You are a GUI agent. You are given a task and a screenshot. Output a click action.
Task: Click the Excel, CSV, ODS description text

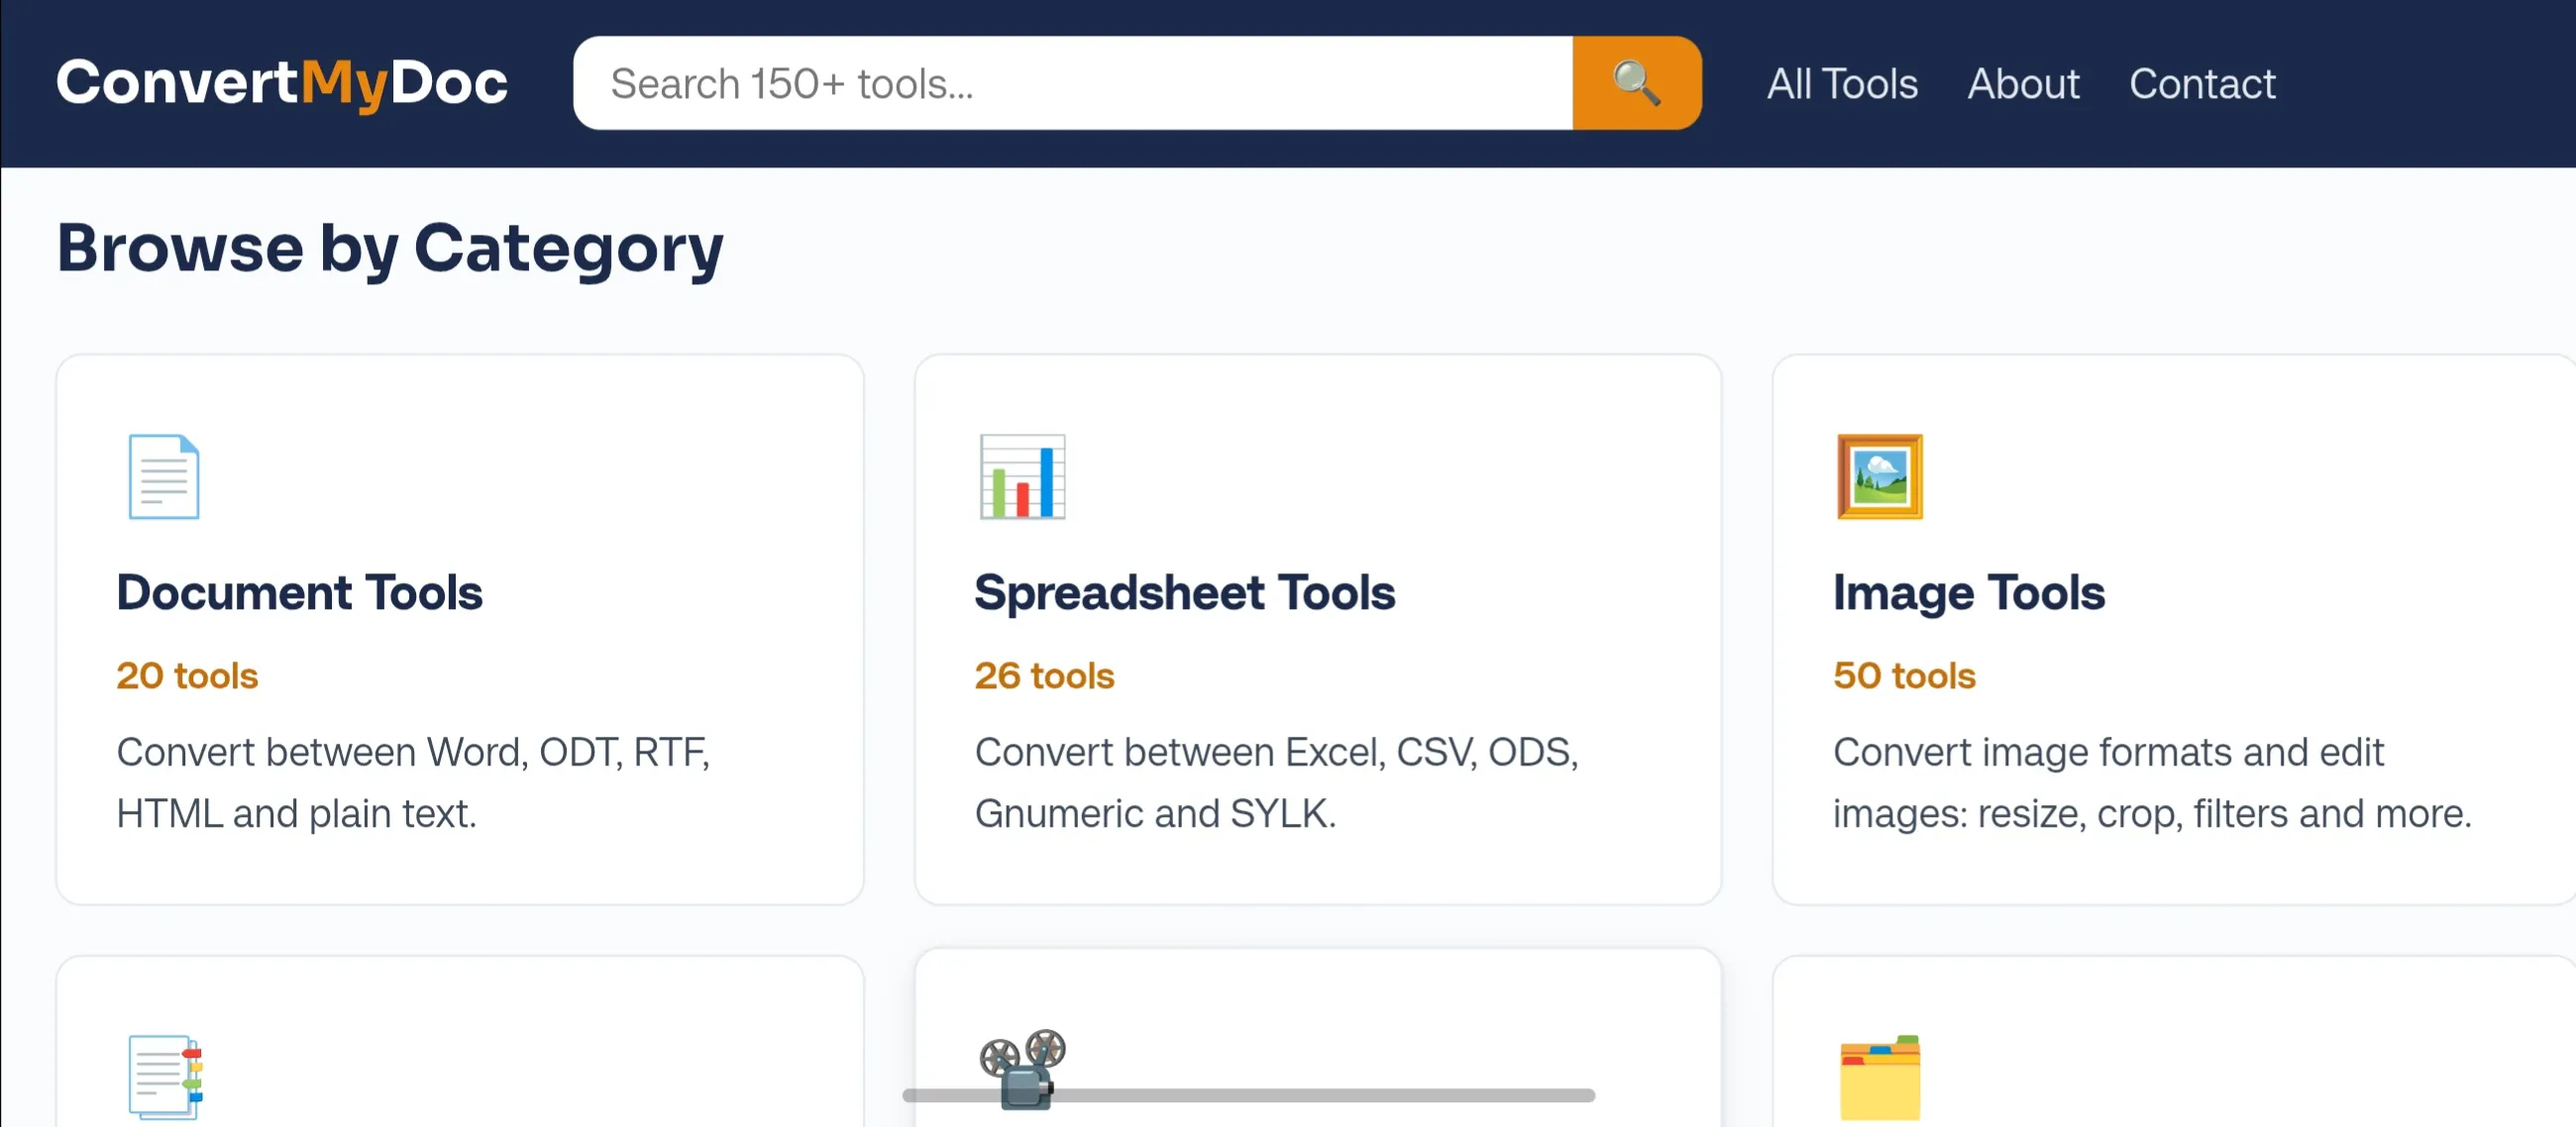(x=1277, y=783)
